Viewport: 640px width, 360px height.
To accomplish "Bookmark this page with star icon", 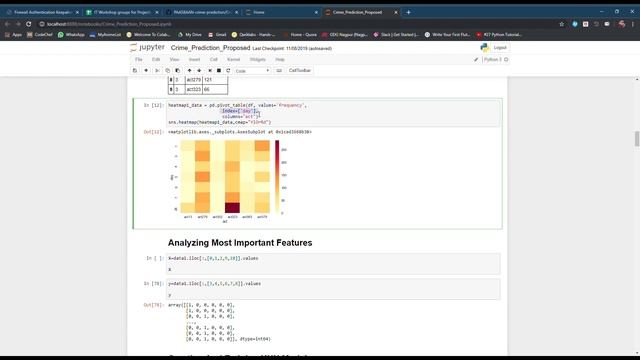I will (x=562, y=24).
